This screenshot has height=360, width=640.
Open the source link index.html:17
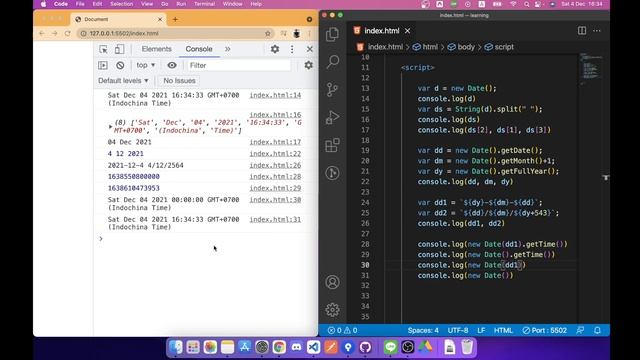(276, 142)
